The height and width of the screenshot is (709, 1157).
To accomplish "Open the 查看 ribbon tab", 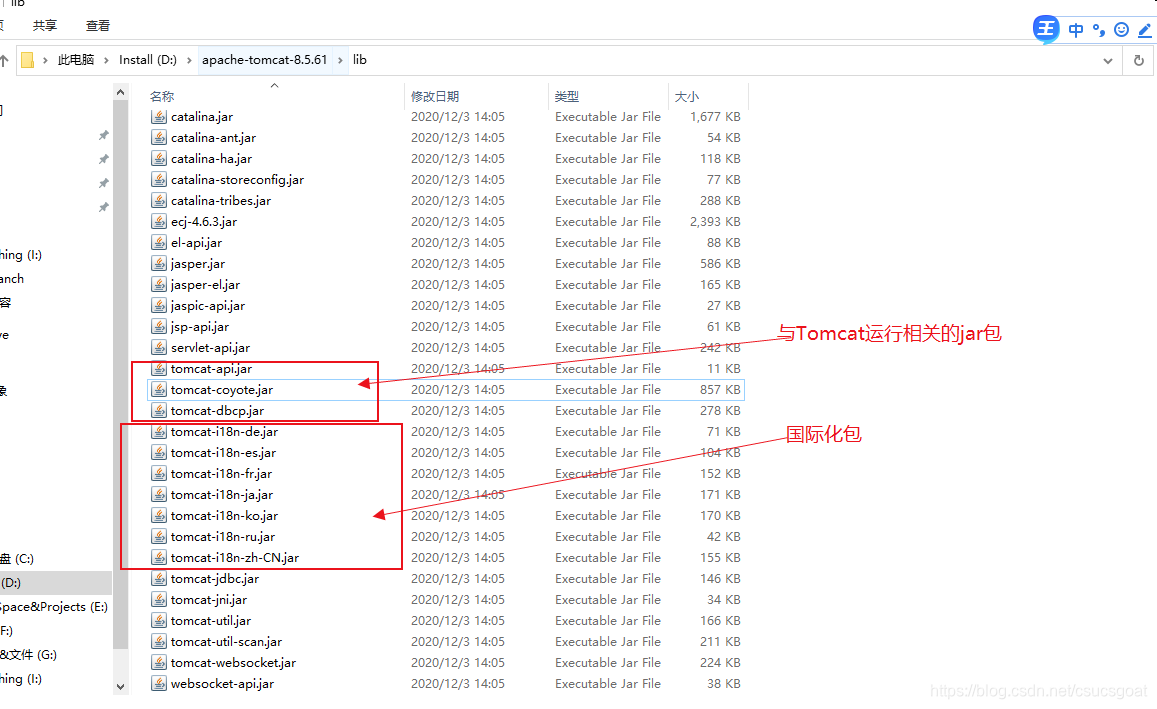I will (97, 26).
